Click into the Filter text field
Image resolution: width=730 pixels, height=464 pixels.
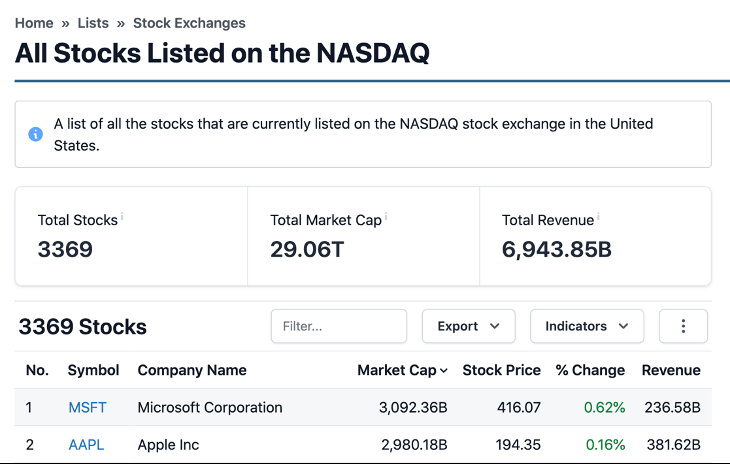339,326
